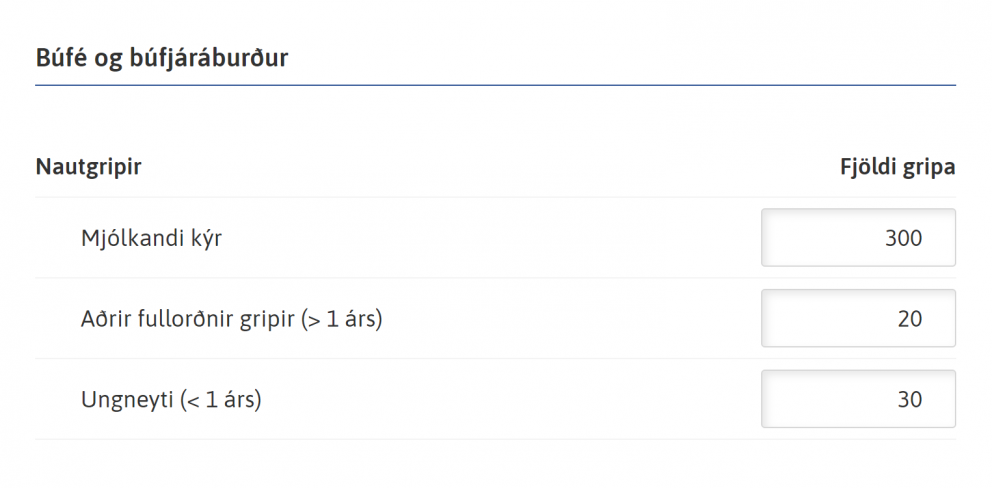Click on the value 30

(909, 400)
